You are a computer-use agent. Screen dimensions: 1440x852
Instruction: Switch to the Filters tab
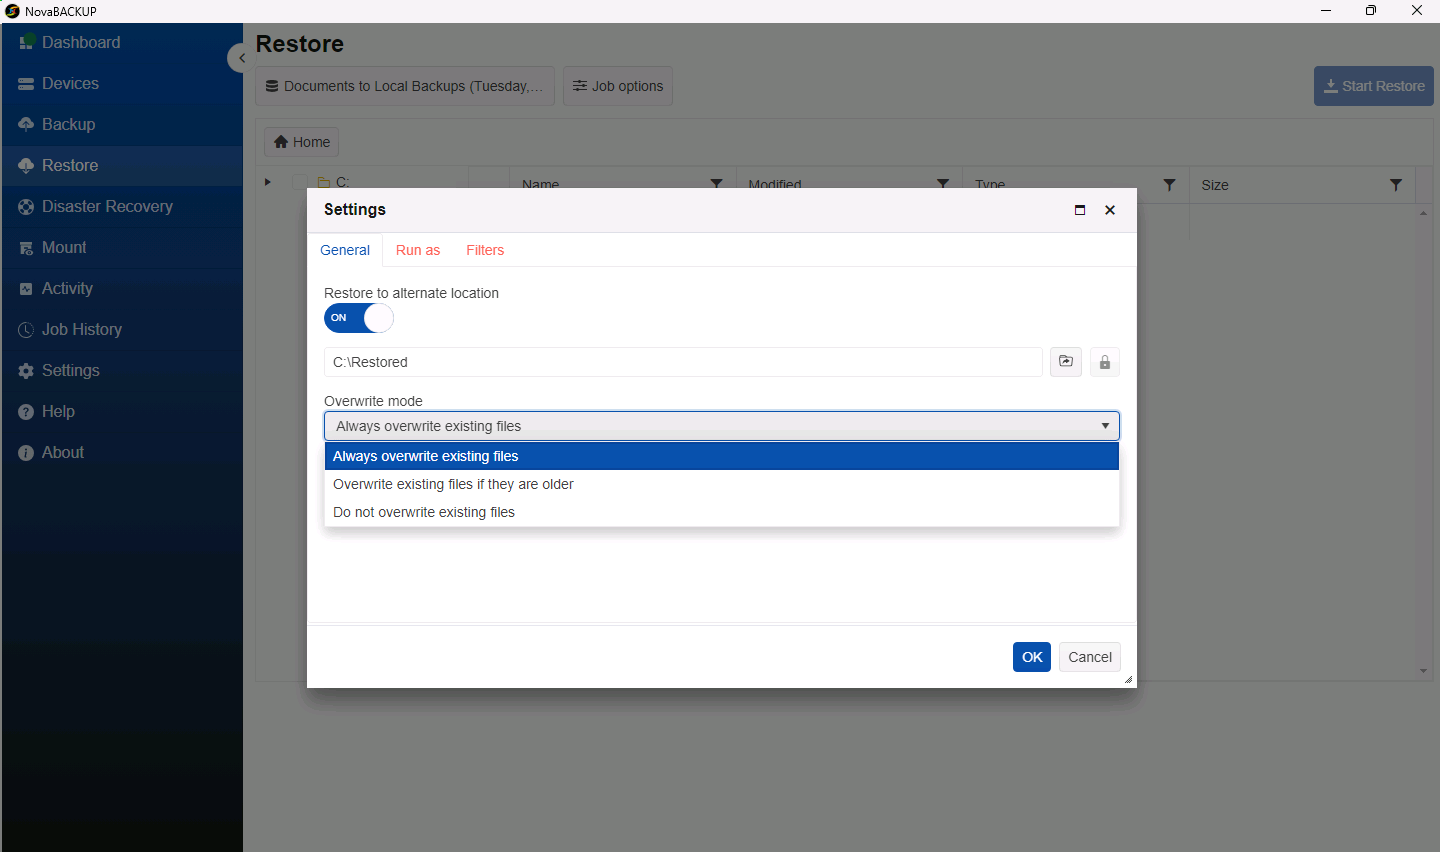coord(485,250)
